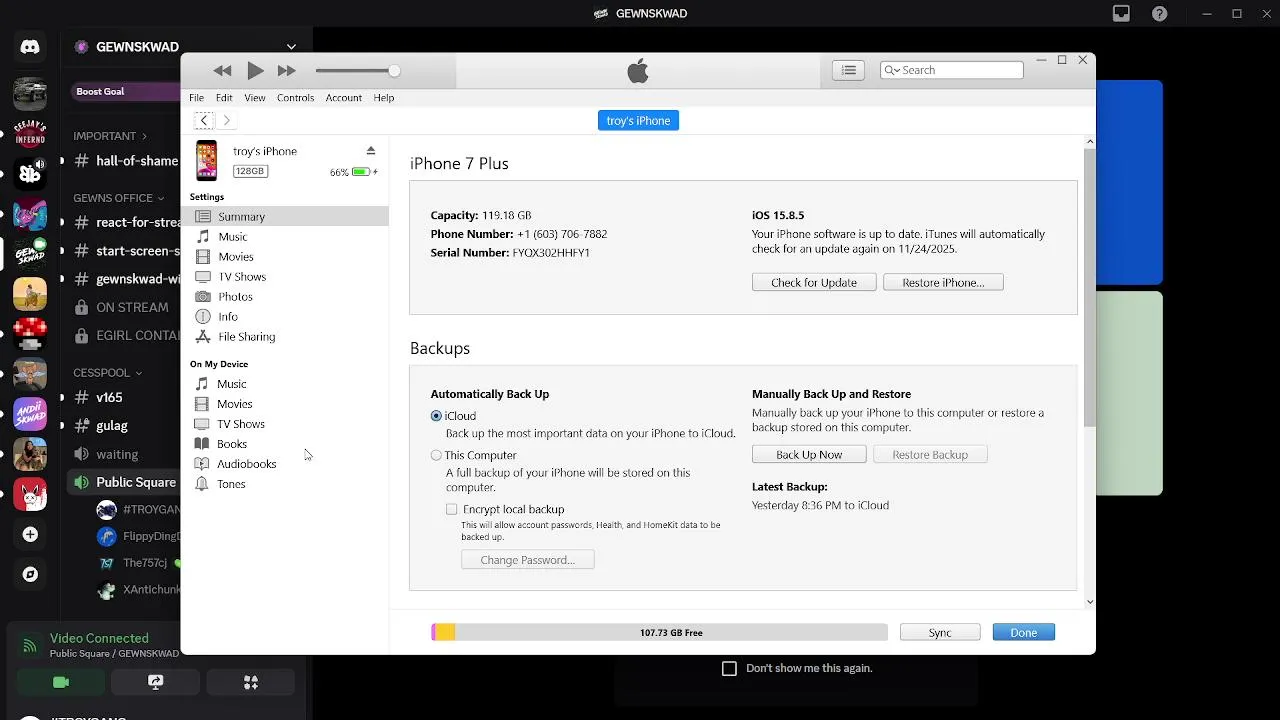Open Tones under On My Device
This screenshot has width=1280, height=720.
[231, 484]
